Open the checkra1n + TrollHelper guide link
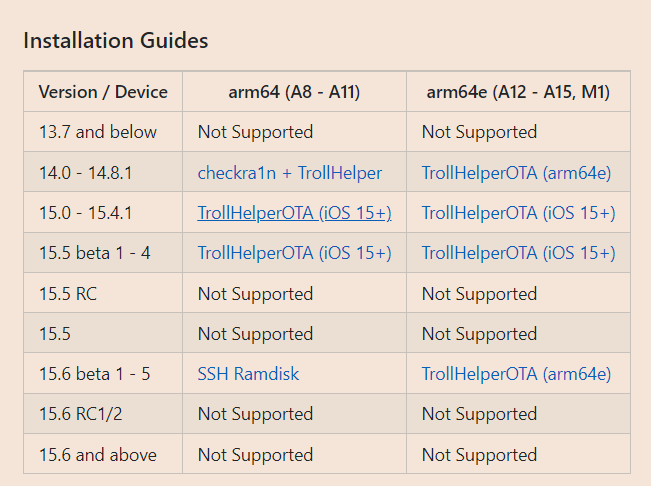Screen dimensions: 651x486 click(289, 173)
